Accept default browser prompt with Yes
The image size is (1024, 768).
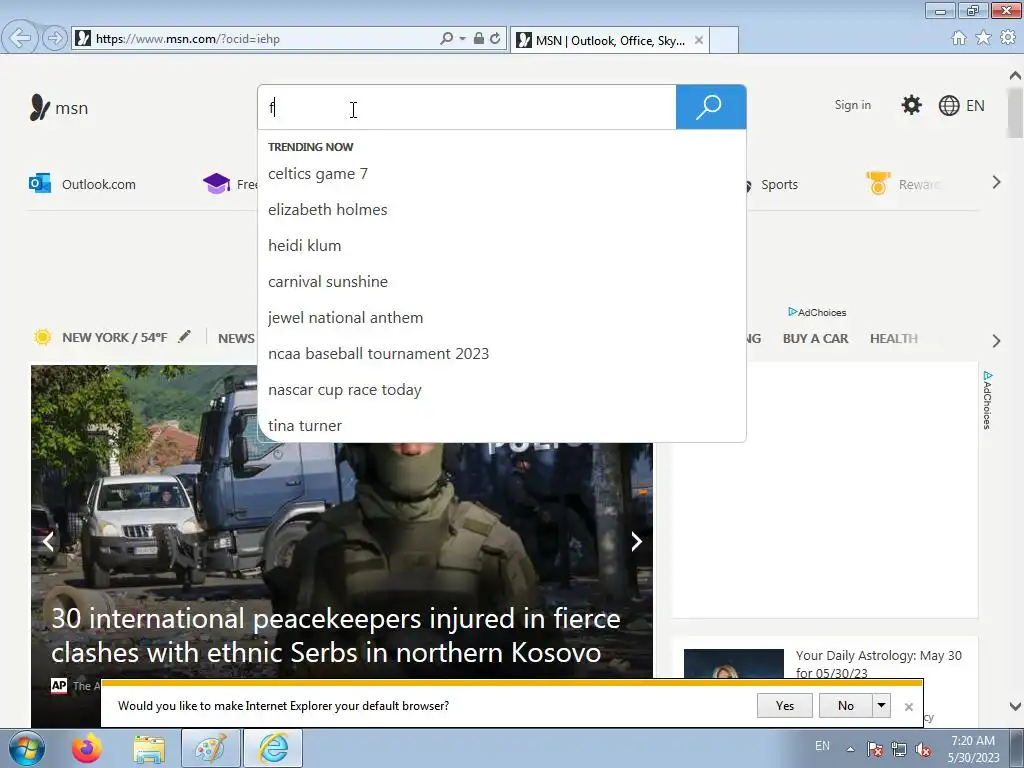(784, 706)
